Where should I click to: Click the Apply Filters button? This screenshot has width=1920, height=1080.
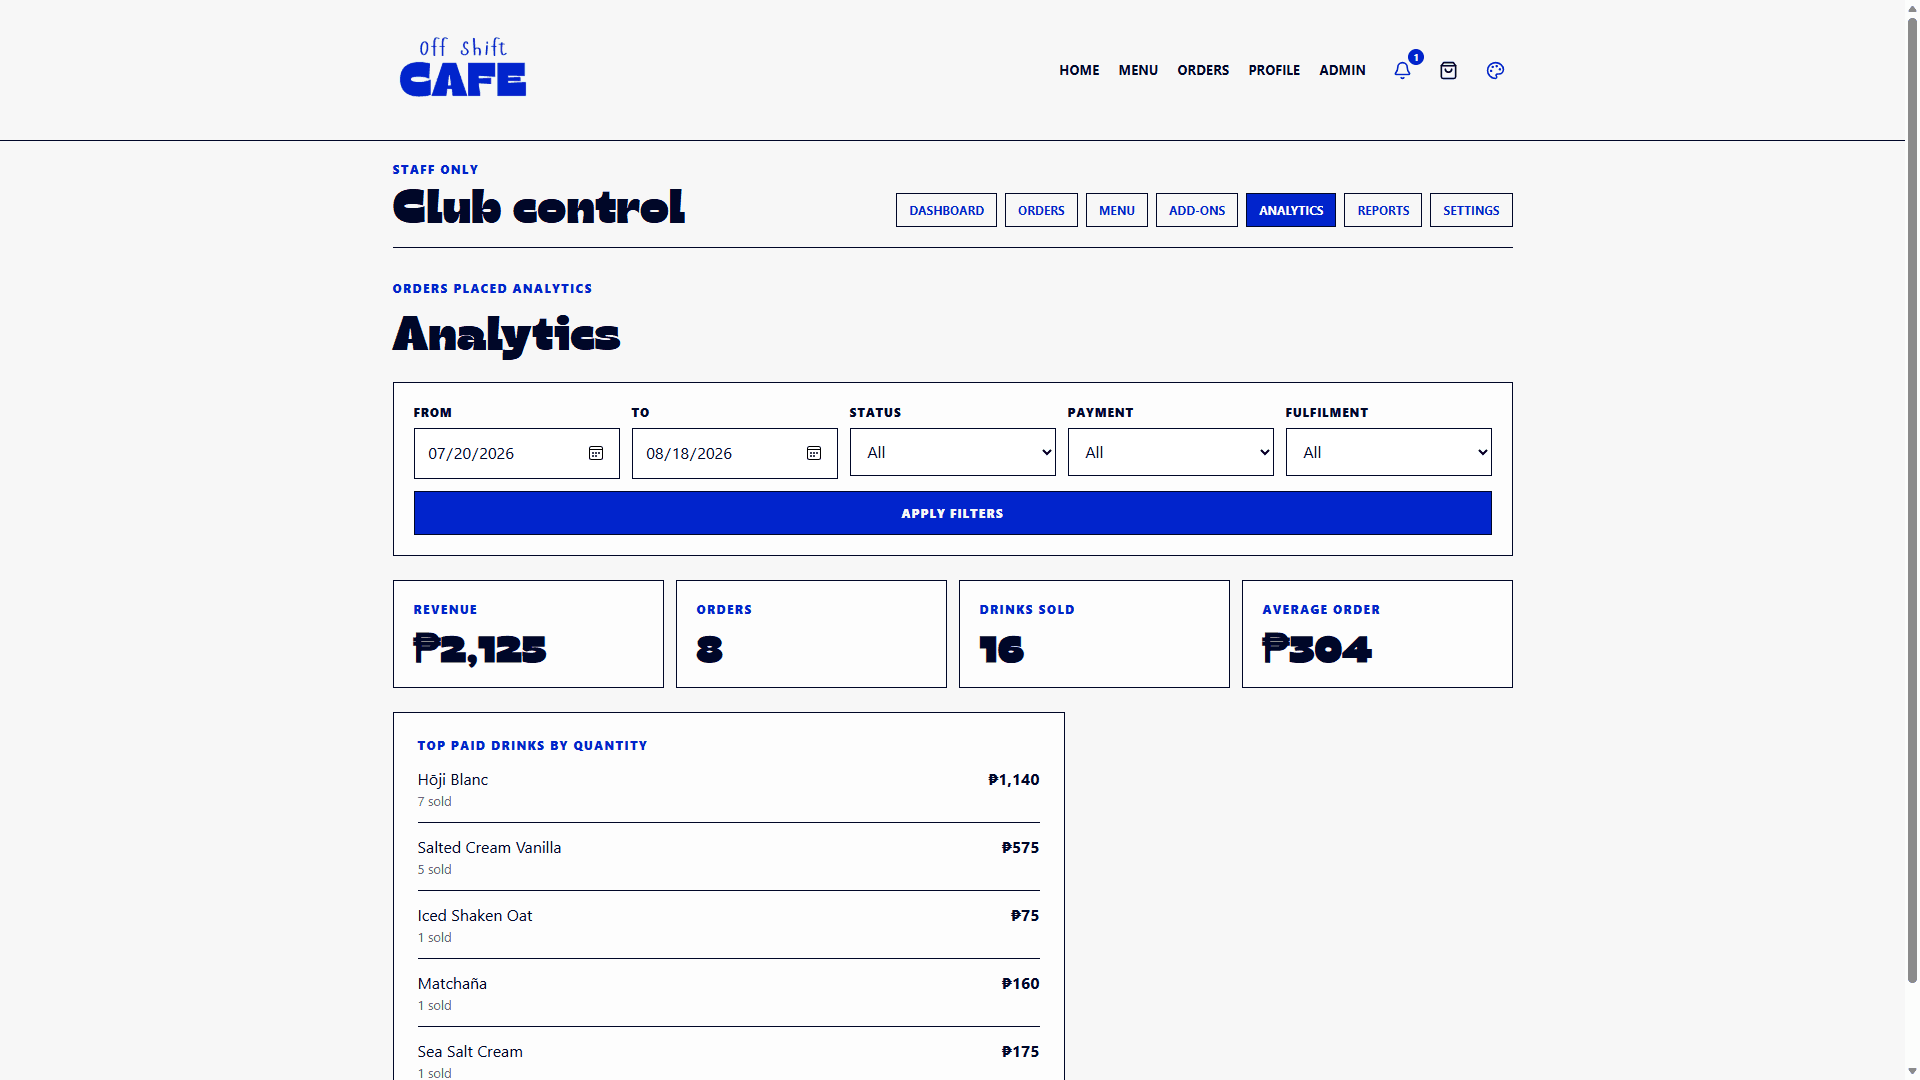(x=952, y=513)
